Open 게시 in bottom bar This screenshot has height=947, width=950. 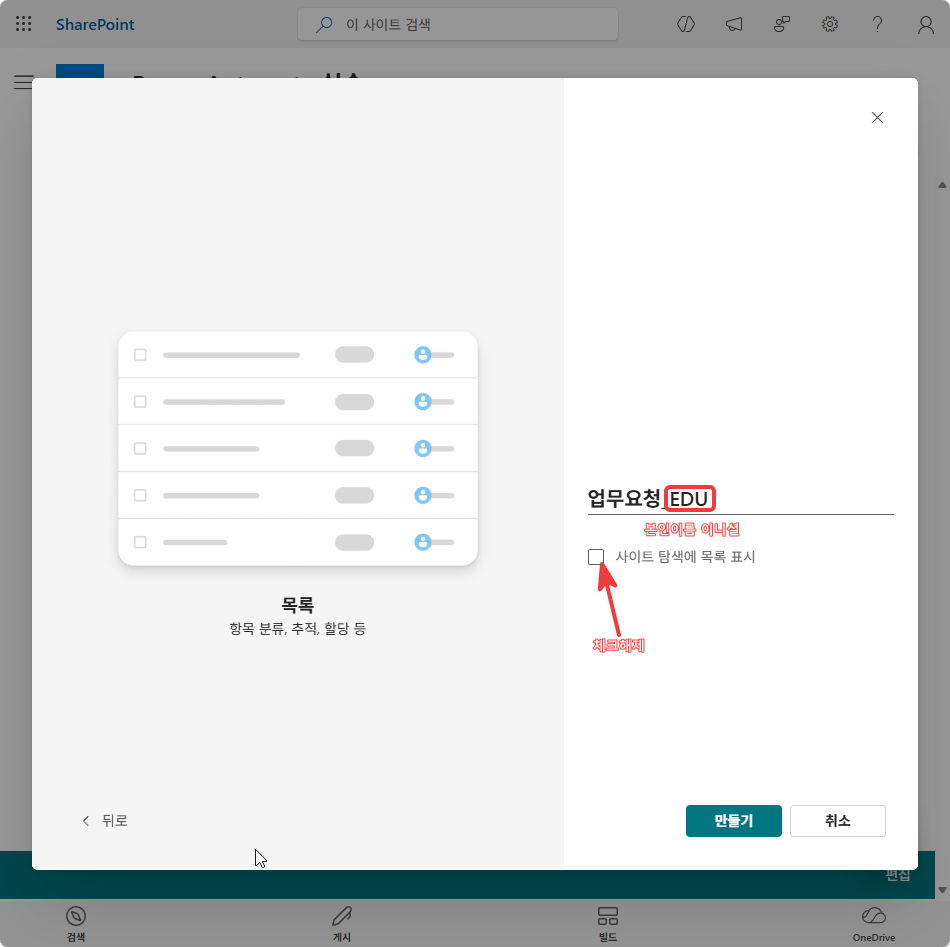click(342, 924)
